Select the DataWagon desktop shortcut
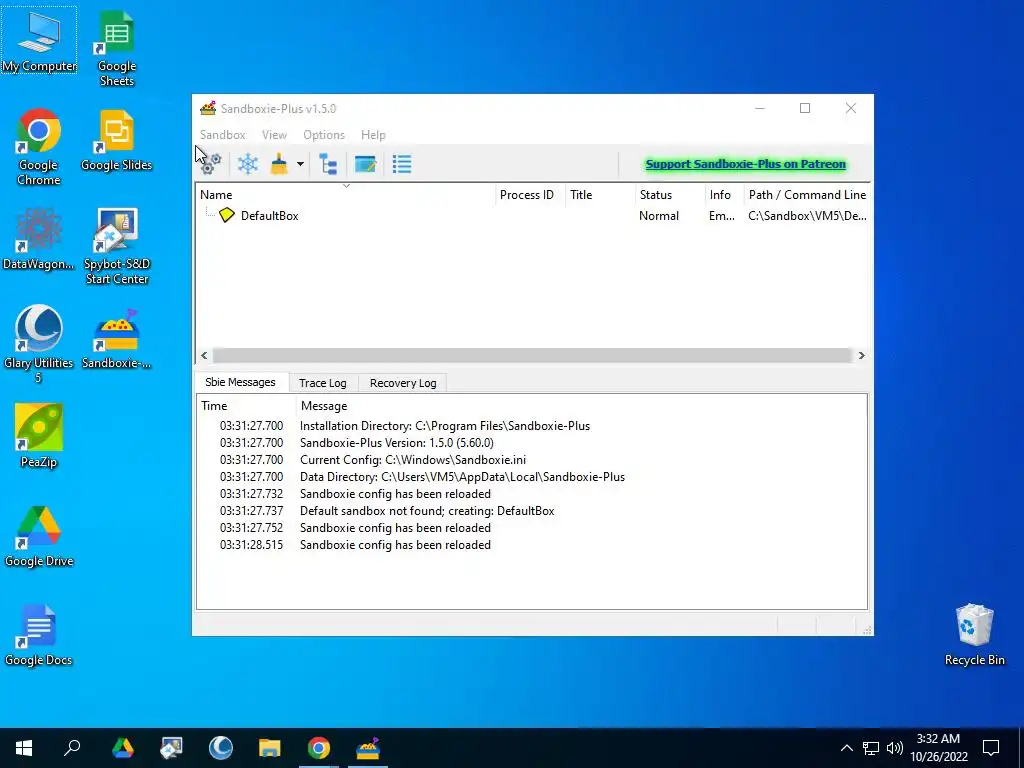The width and height of the screenshot is (1024, 768). coord(39,239)
